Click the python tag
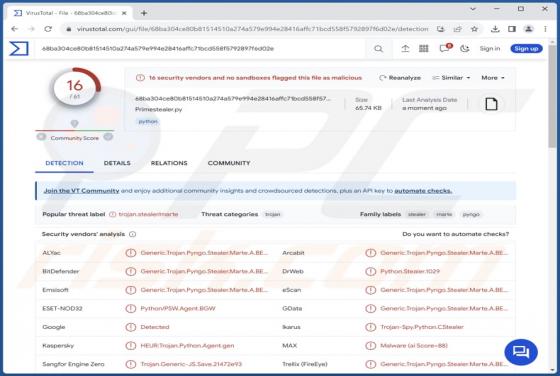560x376 pixels. pyautogui.click(x=148, y=121)
